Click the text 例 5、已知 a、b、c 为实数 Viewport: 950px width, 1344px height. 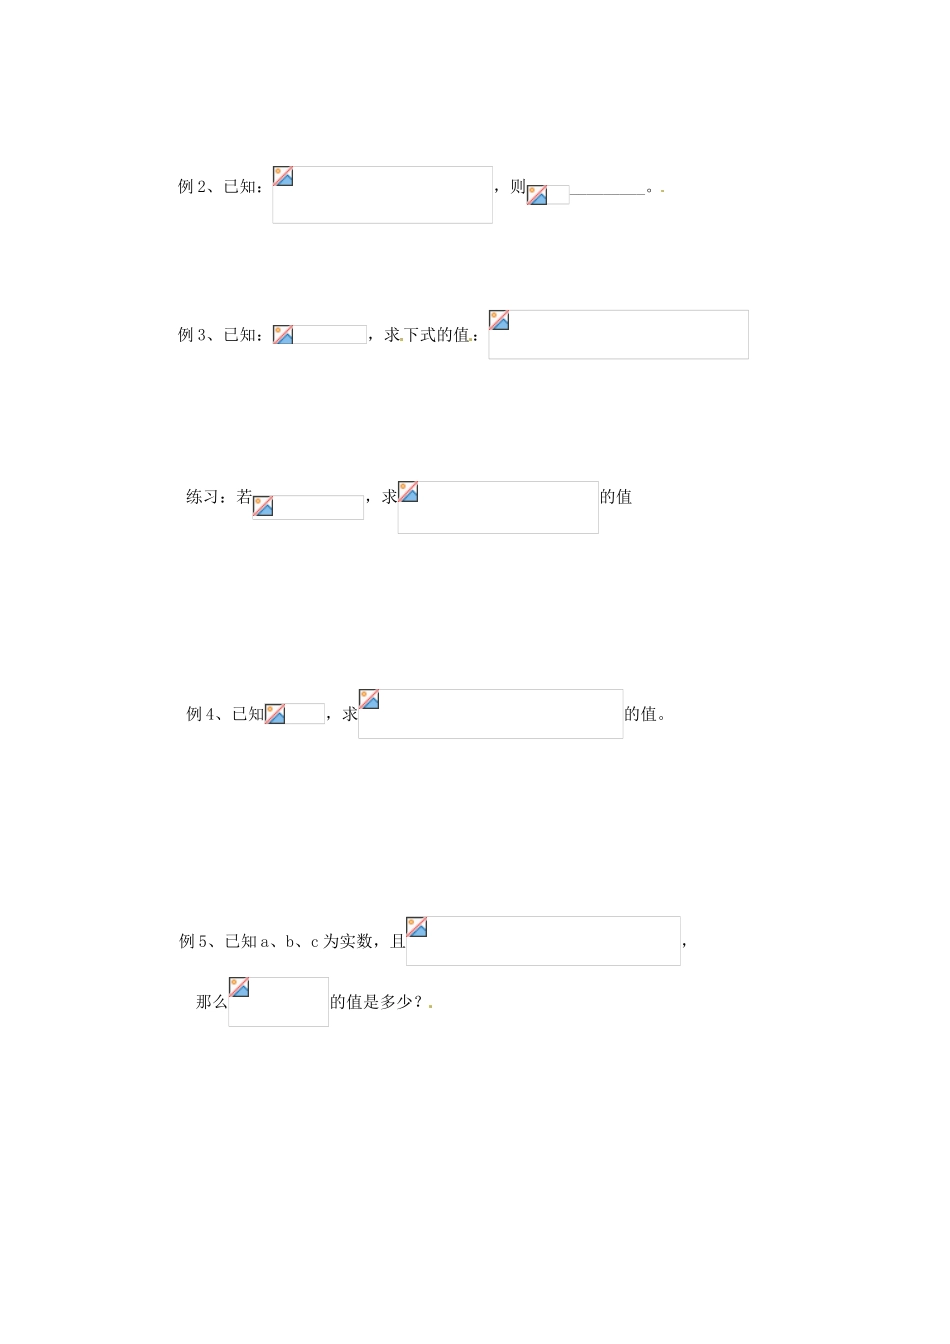pos(276,941)
